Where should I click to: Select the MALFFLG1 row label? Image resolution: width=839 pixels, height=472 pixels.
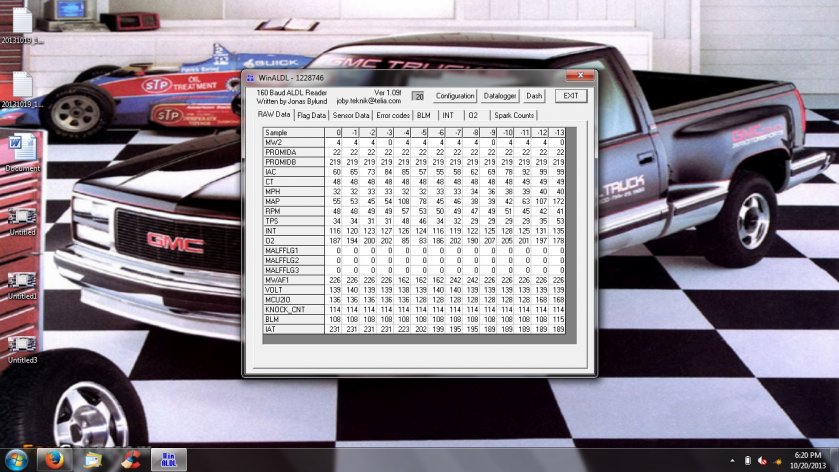(293, 250)
